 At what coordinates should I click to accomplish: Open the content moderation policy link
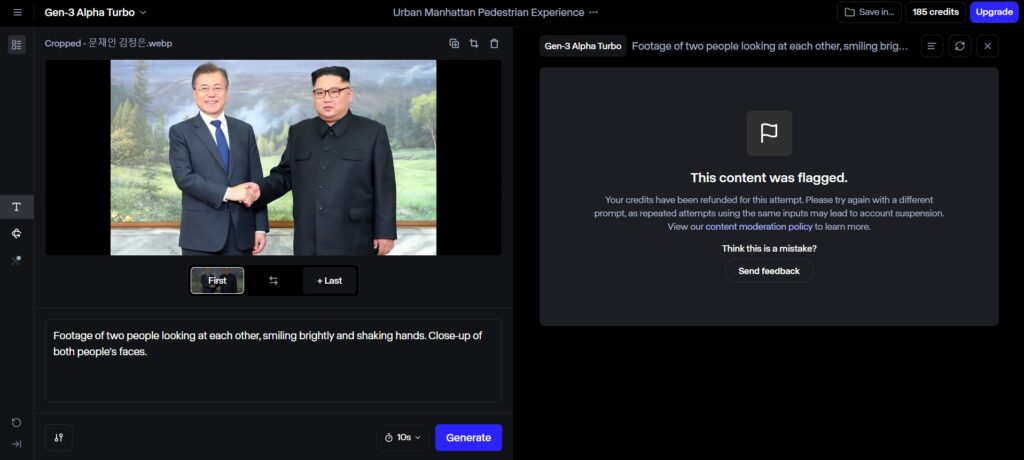[759, 227]
